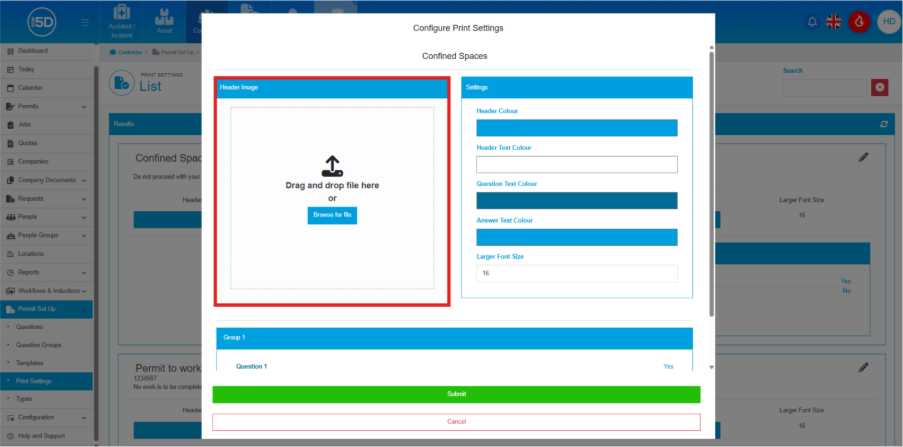This screenshot has height=447, width=903.
Task: Collapse the Permit Set Up menu
Action: 46,309
